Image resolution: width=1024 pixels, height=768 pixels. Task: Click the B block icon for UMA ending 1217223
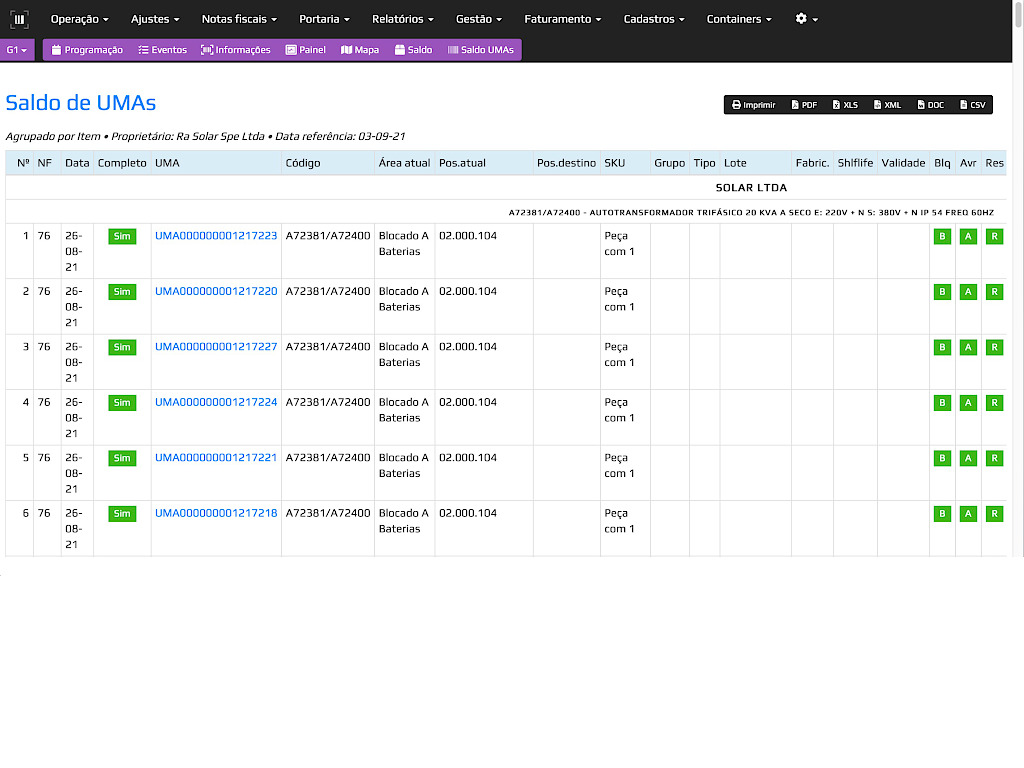[x=942, y=236]
